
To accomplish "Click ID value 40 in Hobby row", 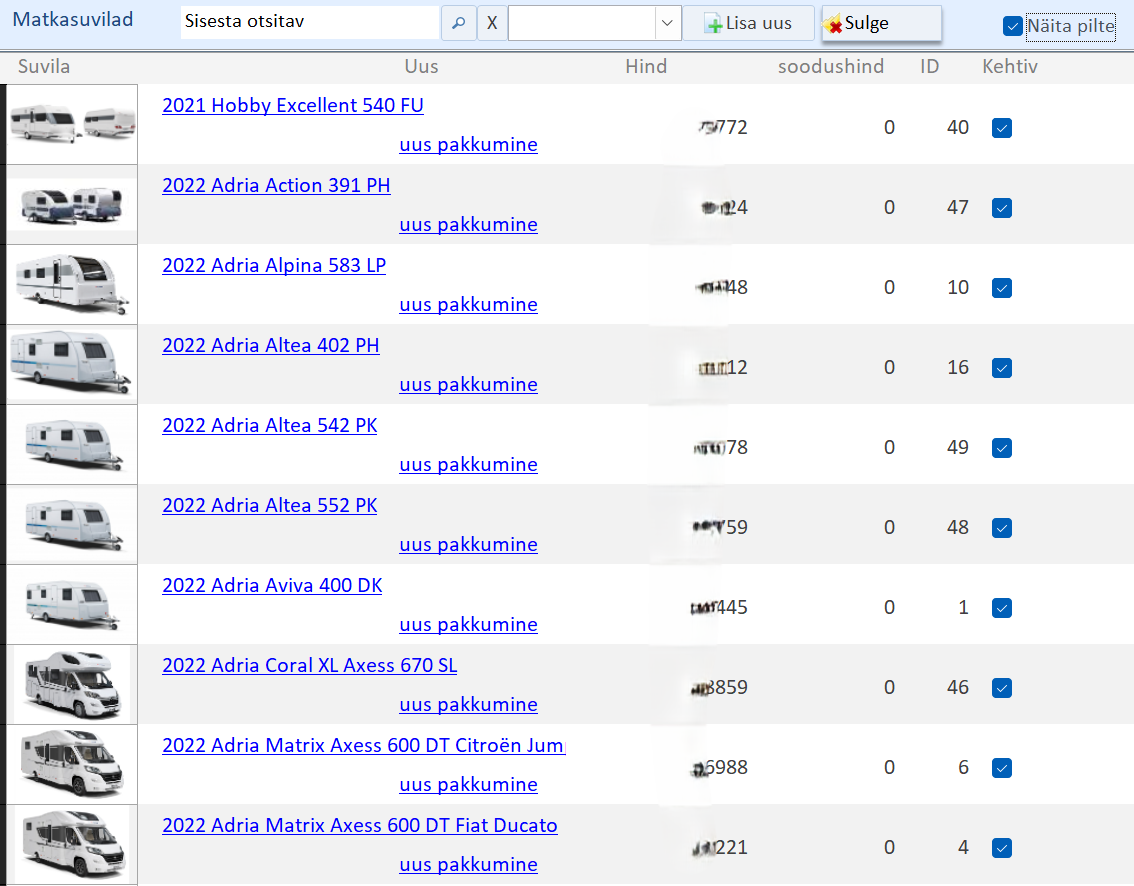I will 958,128.
